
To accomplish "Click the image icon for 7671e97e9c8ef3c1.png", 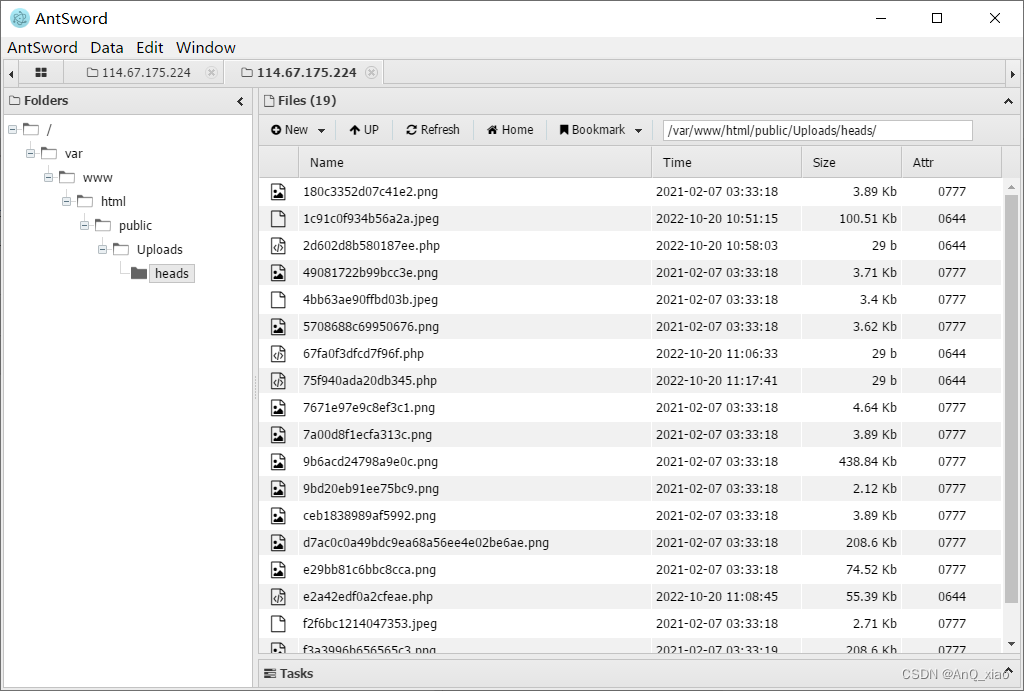I will pos(278,408).
